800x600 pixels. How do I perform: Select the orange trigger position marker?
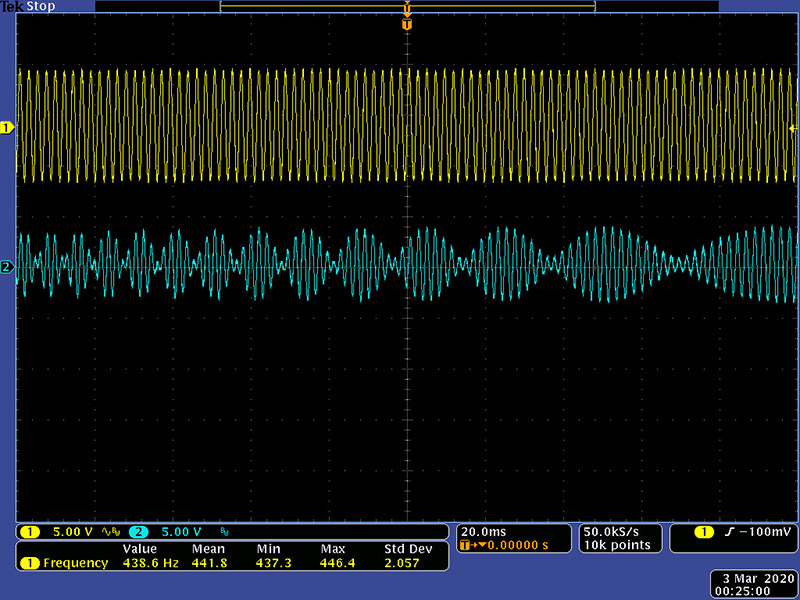pos(406,23)
